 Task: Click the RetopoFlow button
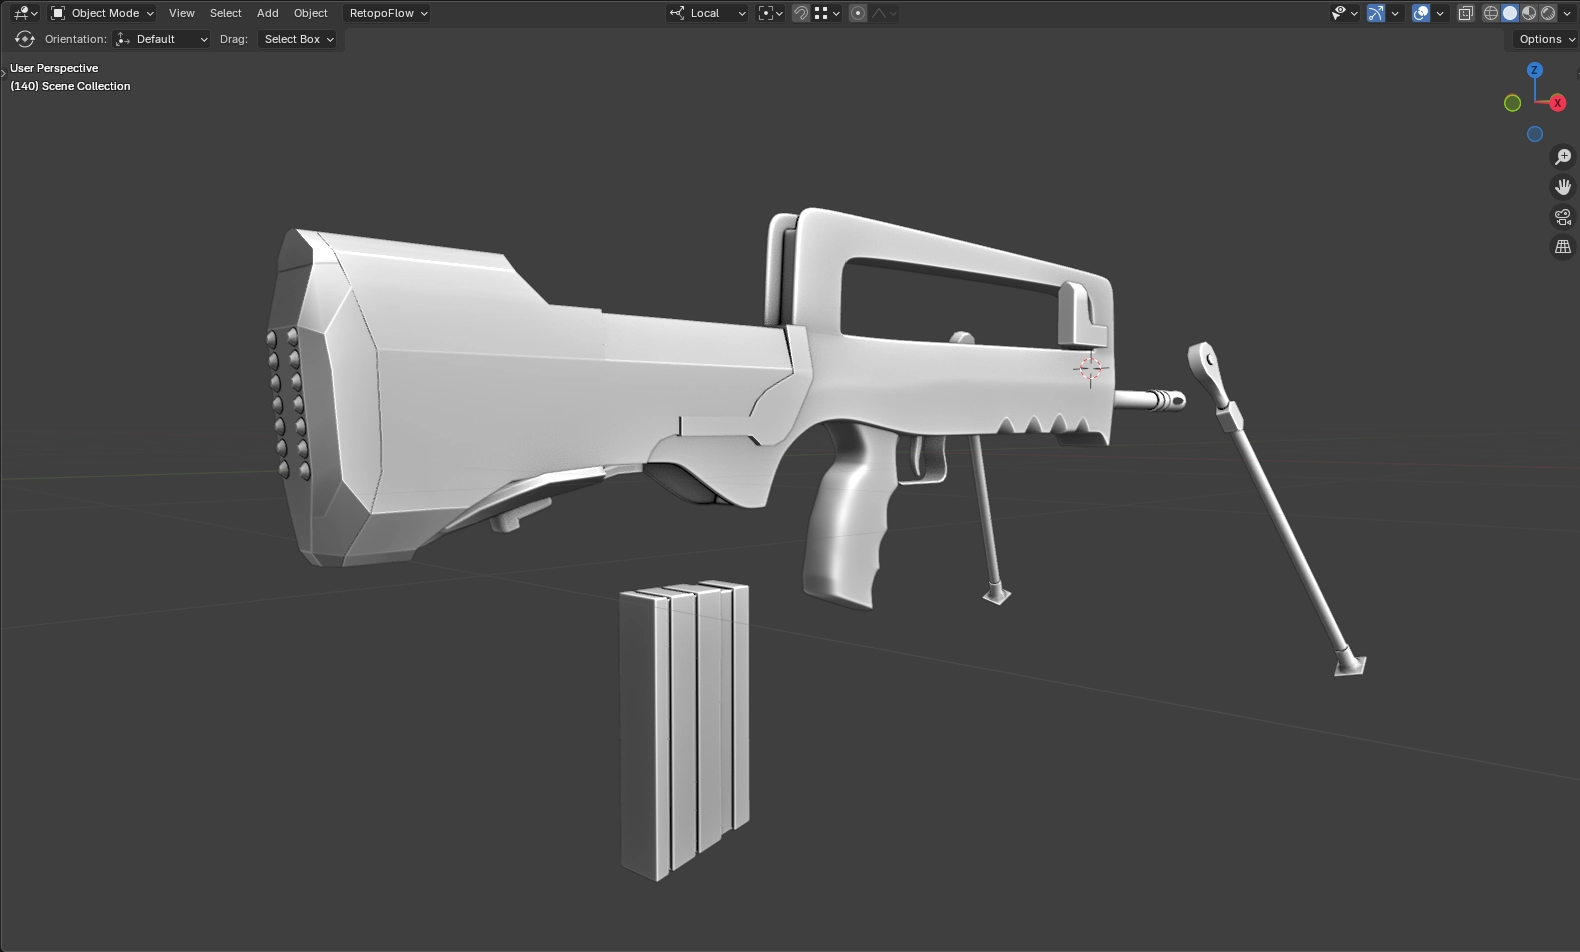coord(388,13)
